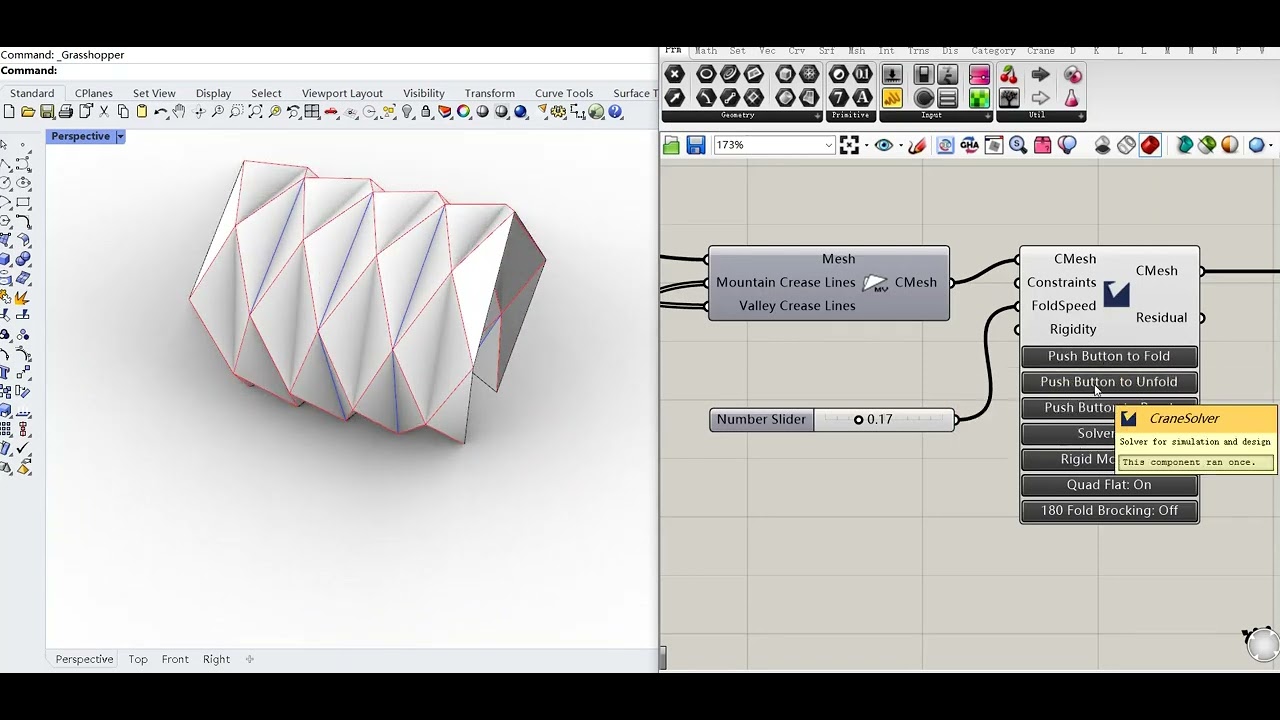This screenshot has width=1280, height=720.
Task: Click the Gradient icon in Input panel
Action: point(979,74)
